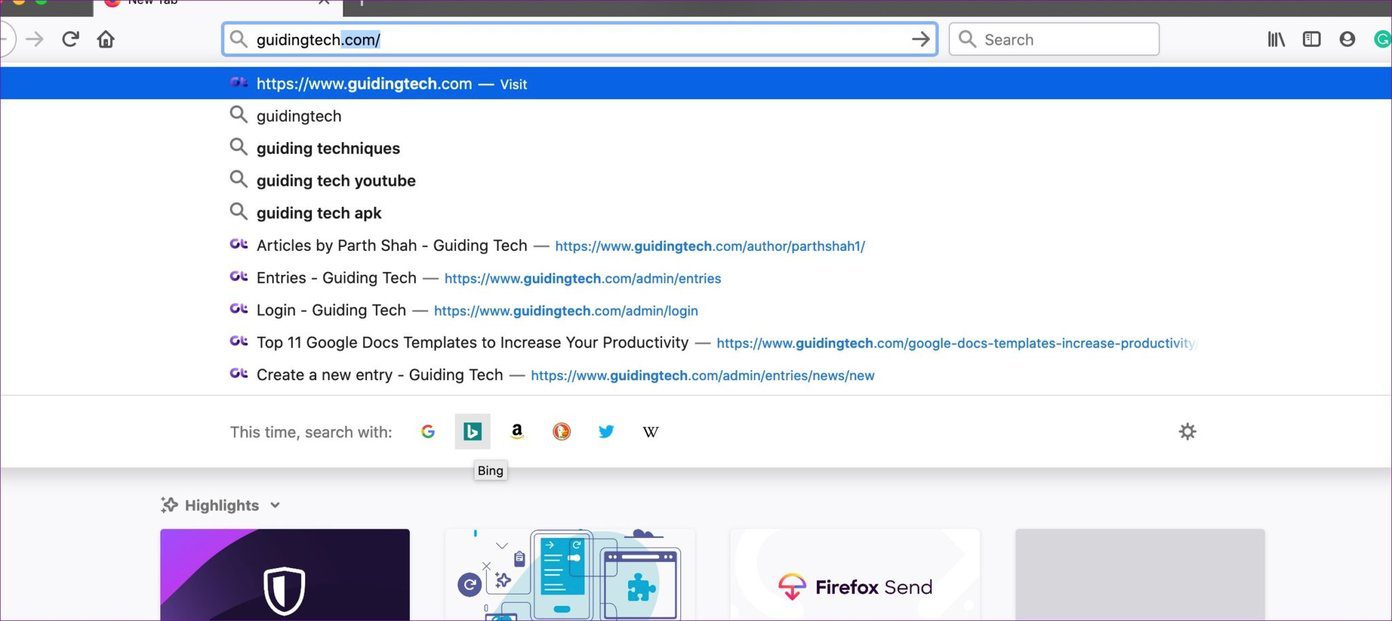Select the 'guidingtech' search suggestion

[x=696, y=116]
